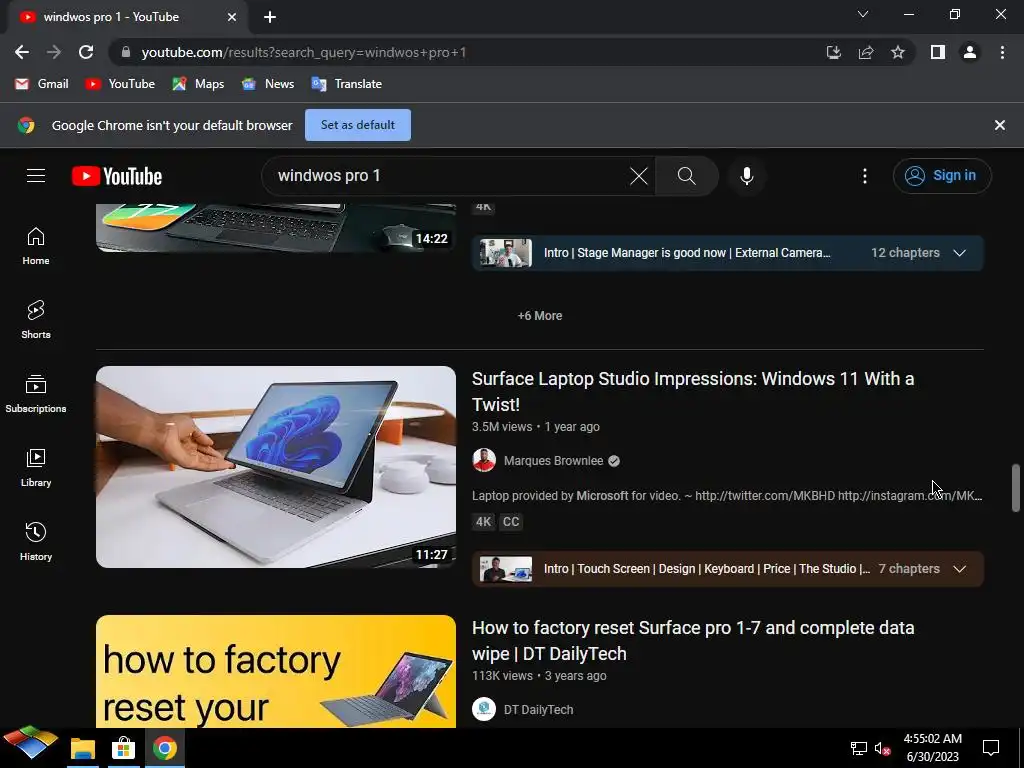
Task: Open the Windows Start button
Action: 30,743
